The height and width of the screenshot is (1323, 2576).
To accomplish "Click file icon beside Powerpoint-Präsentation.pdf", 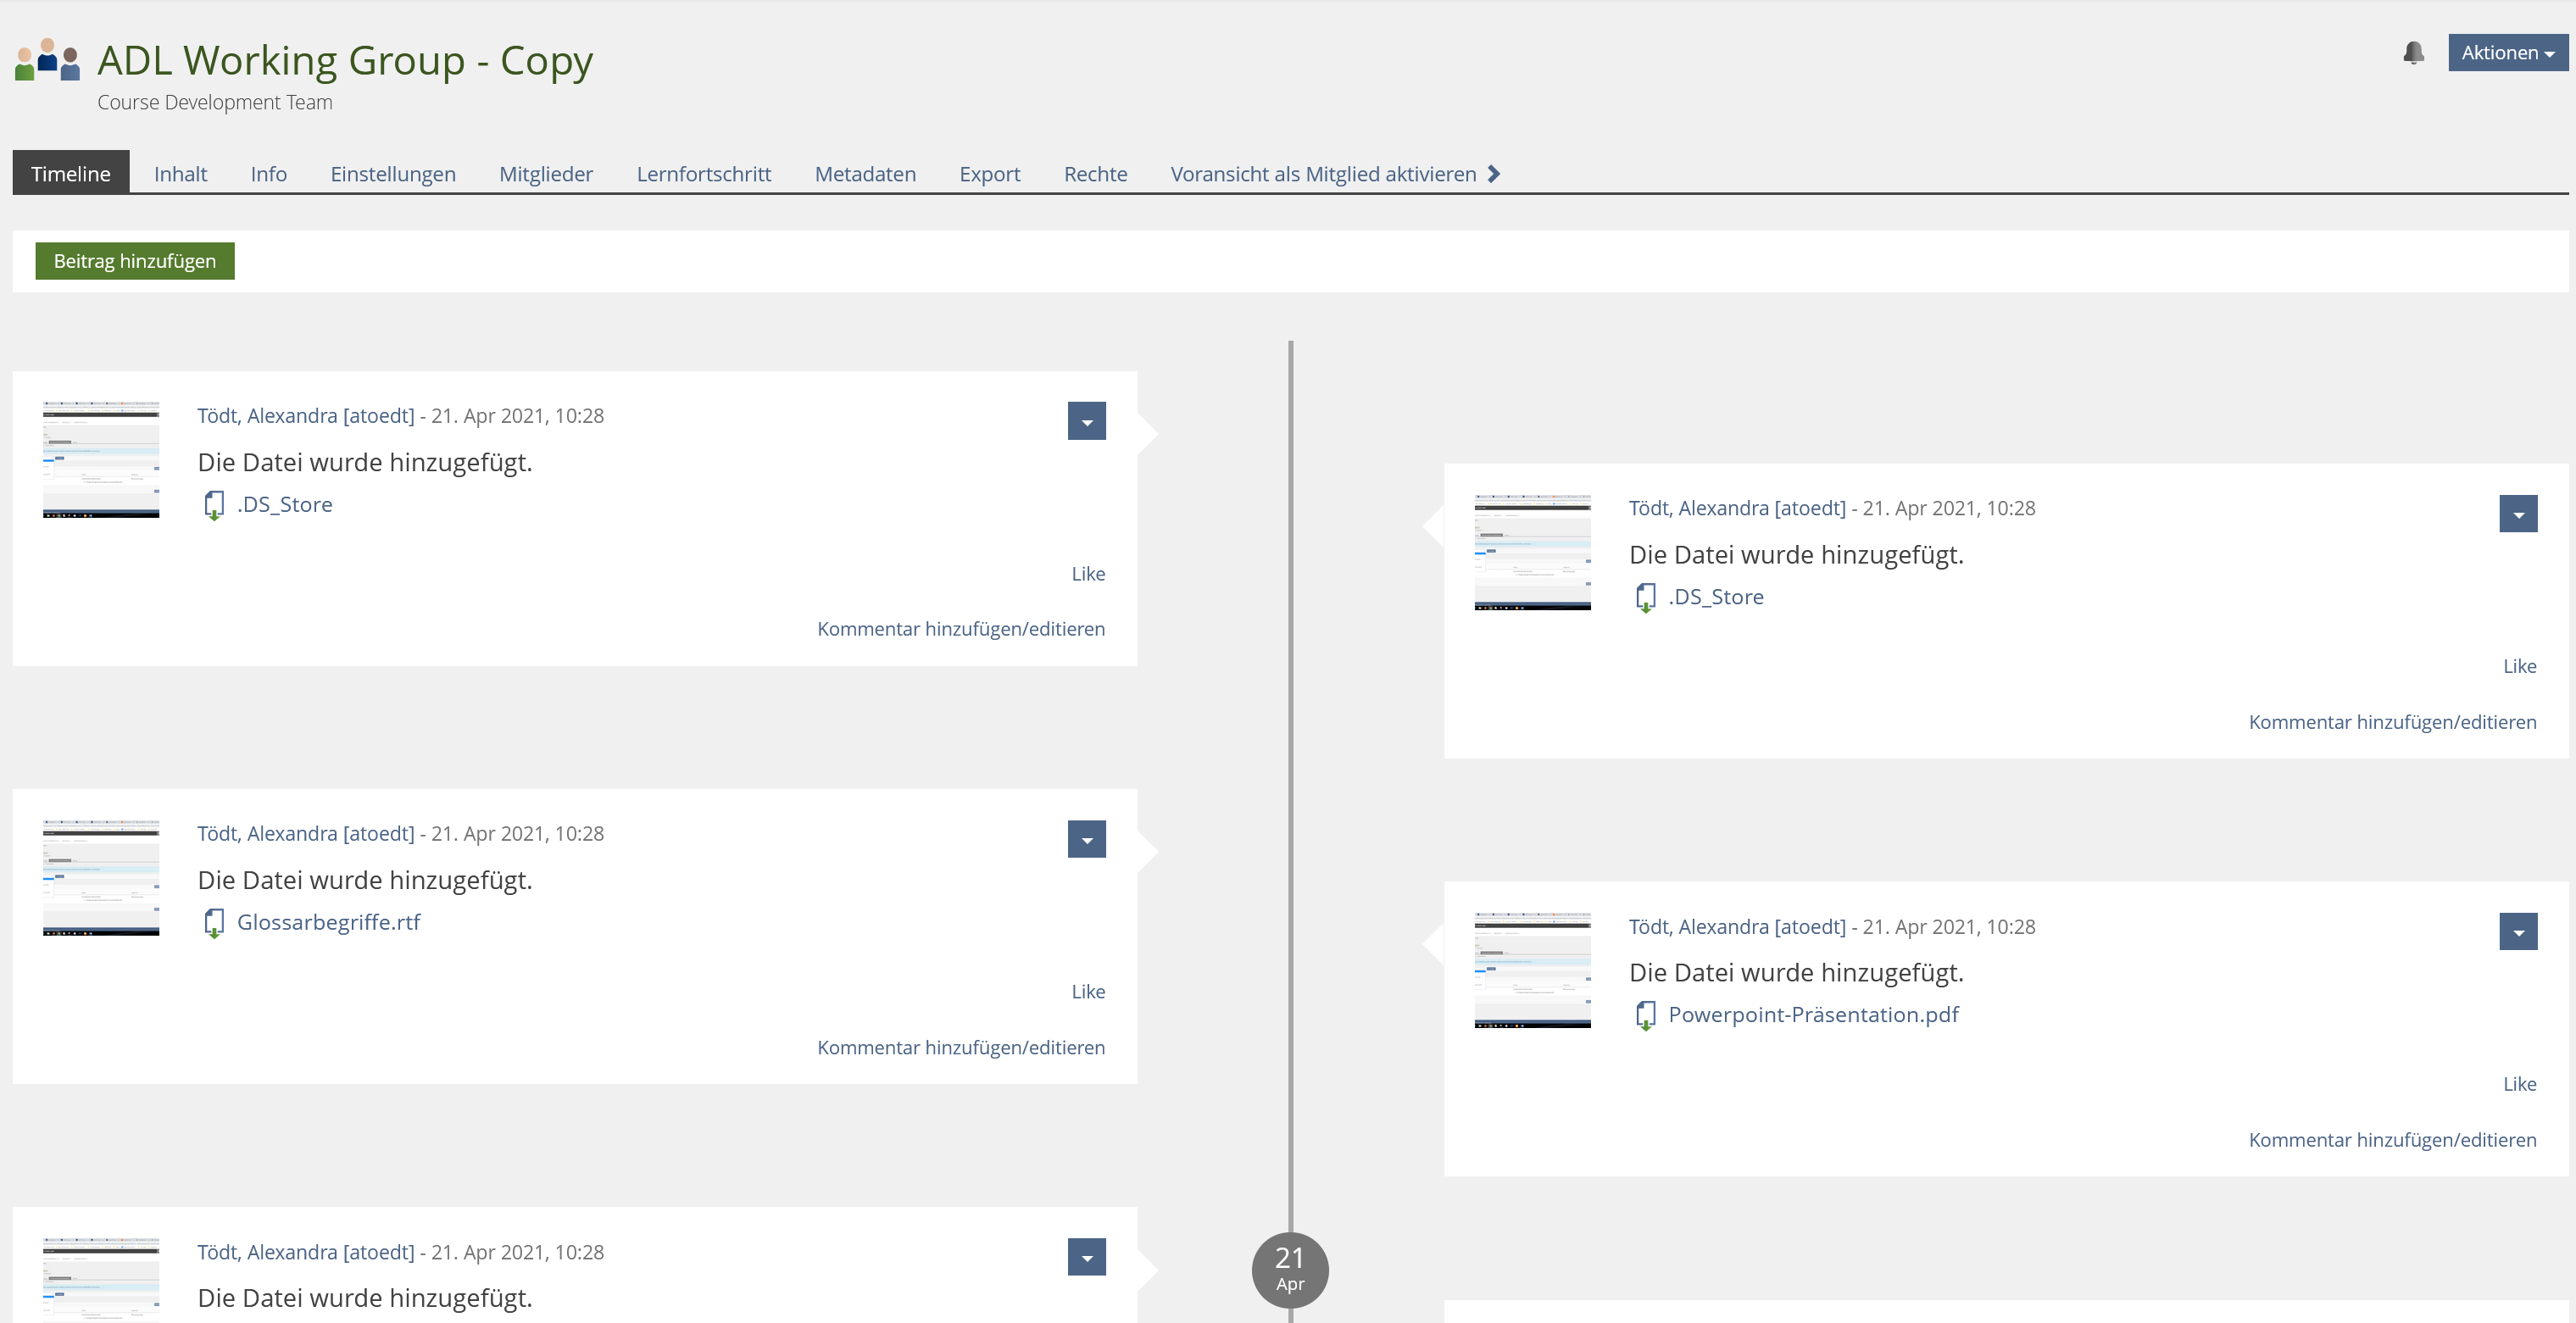I will (1645, 1015).
